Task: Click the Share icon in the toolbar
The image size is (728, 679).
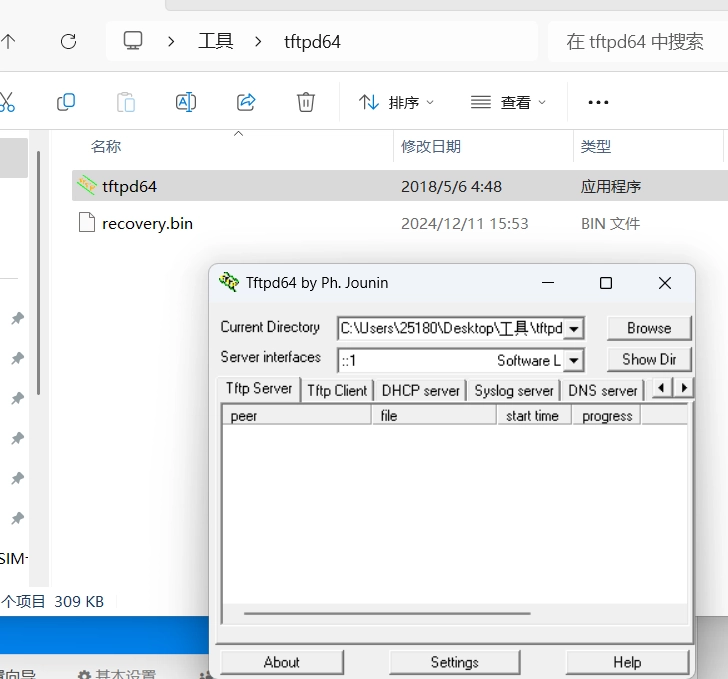Action: 246,102
